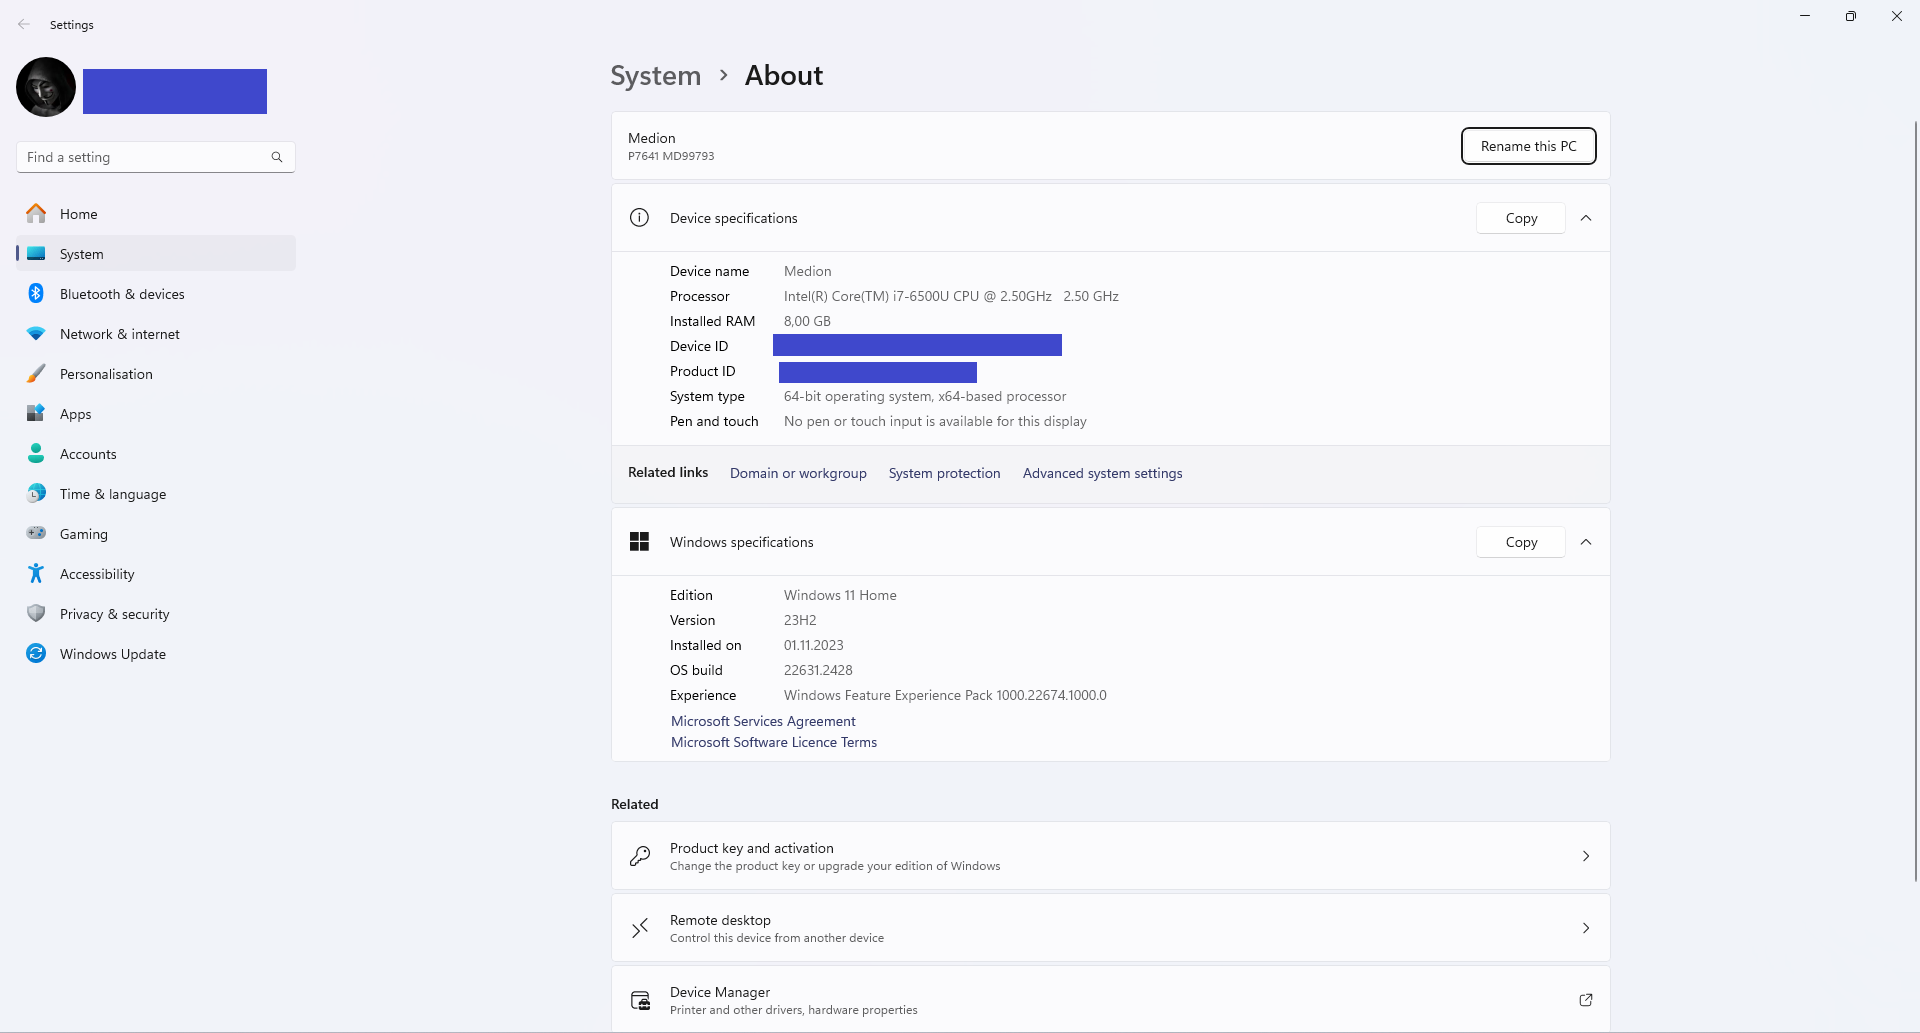
Task: Open the Accounts settings page
Action: [156, 453]
